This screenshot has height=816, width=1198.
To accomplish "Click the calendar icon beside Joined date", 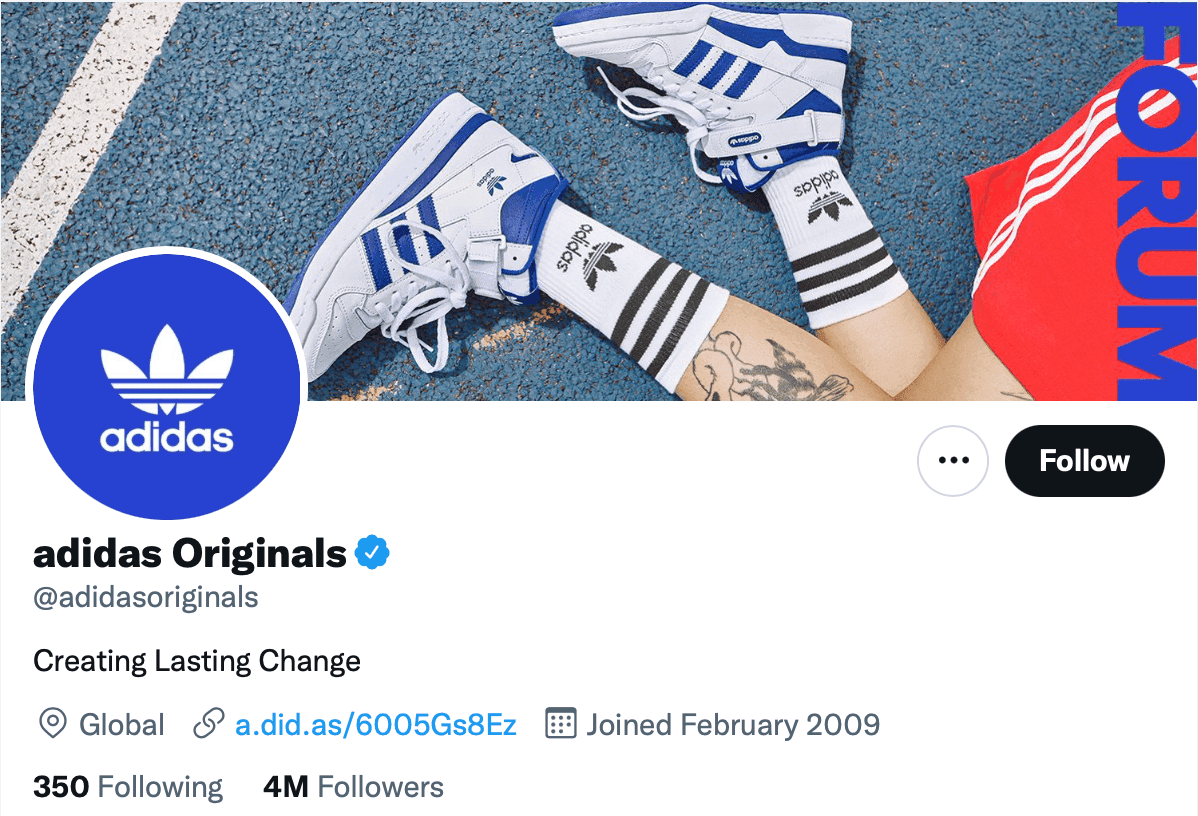I will point(561,723).
